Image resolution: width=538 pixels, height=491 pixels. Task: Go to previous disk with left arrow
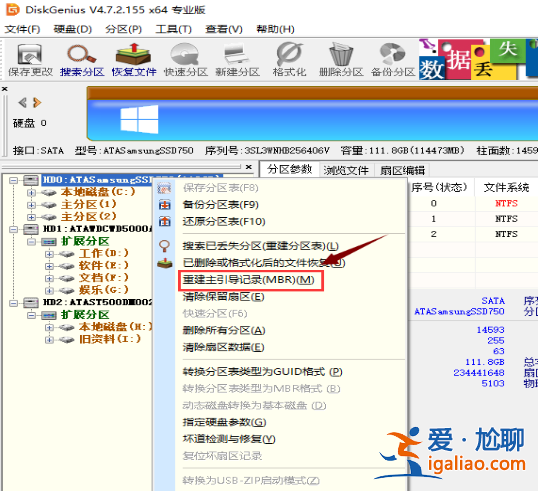tap(23, 102)
